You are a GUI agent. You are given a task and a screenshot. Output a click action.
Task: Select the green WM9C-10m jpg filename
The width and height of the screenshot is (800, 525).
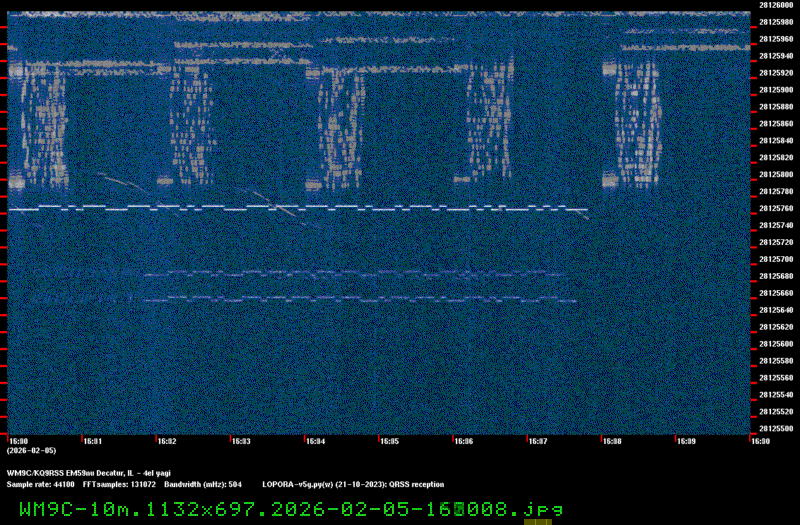(291, 509)
